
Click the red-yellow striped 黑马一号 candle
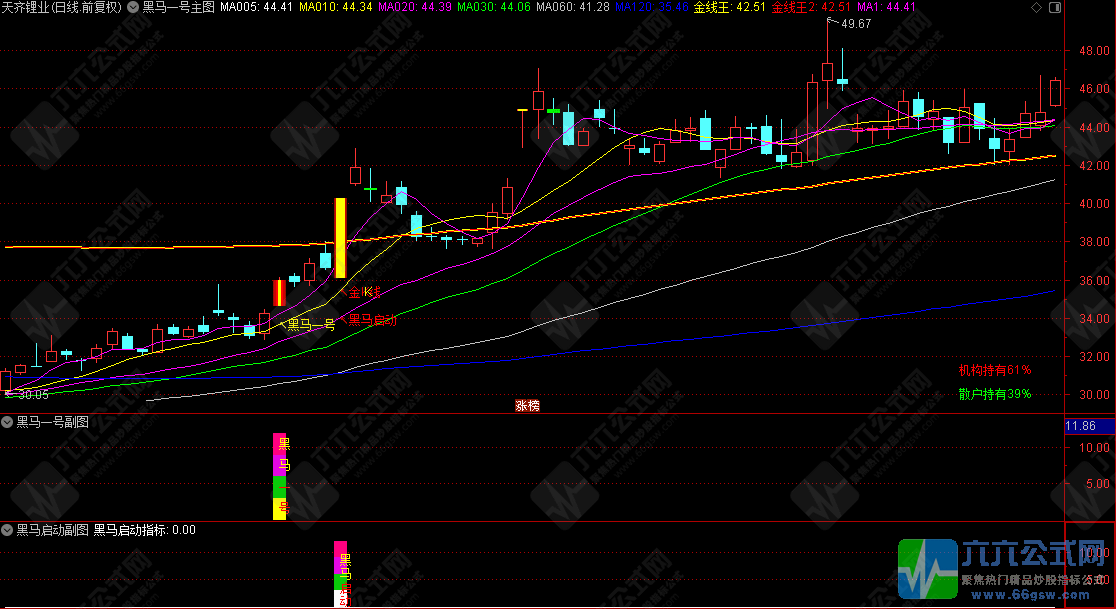point(280,292)
